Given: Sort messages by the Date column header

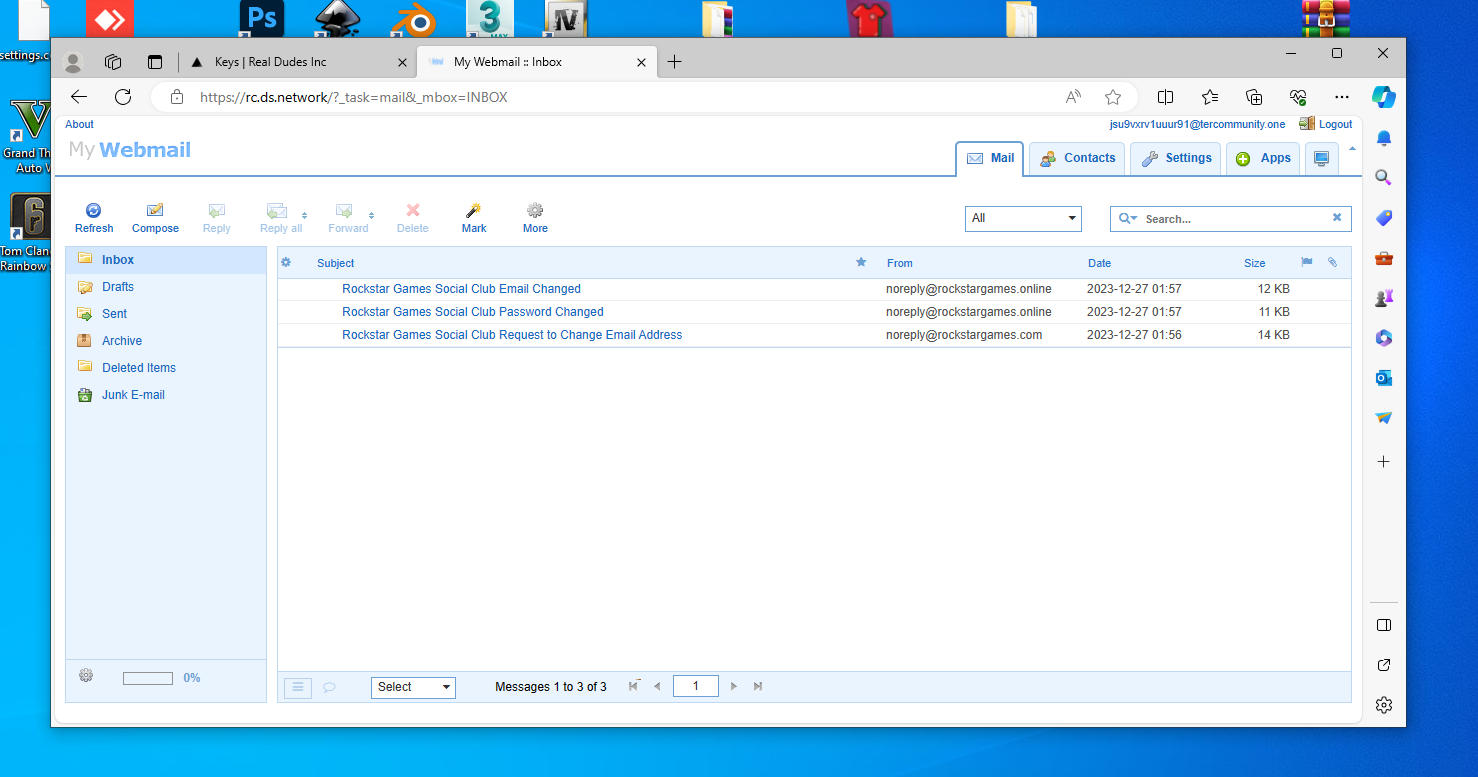Looking at the screenshot, I should tap(1099, 263).
